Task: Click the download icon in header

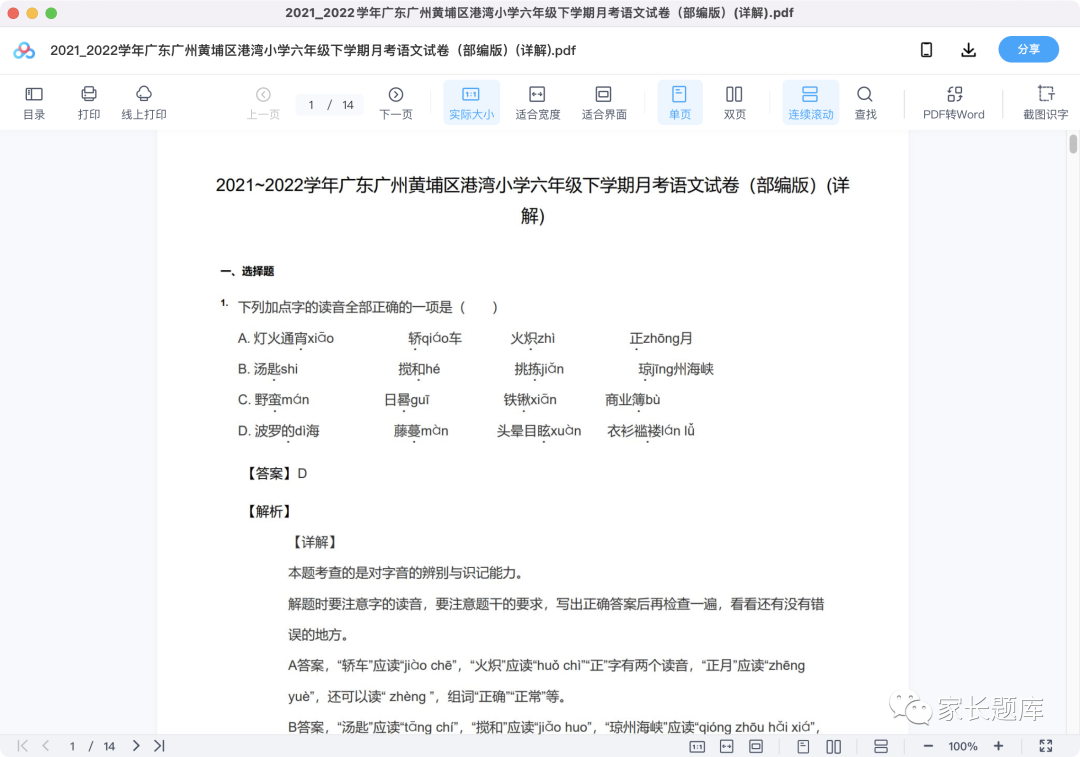Action: click(x=968, y=50)
